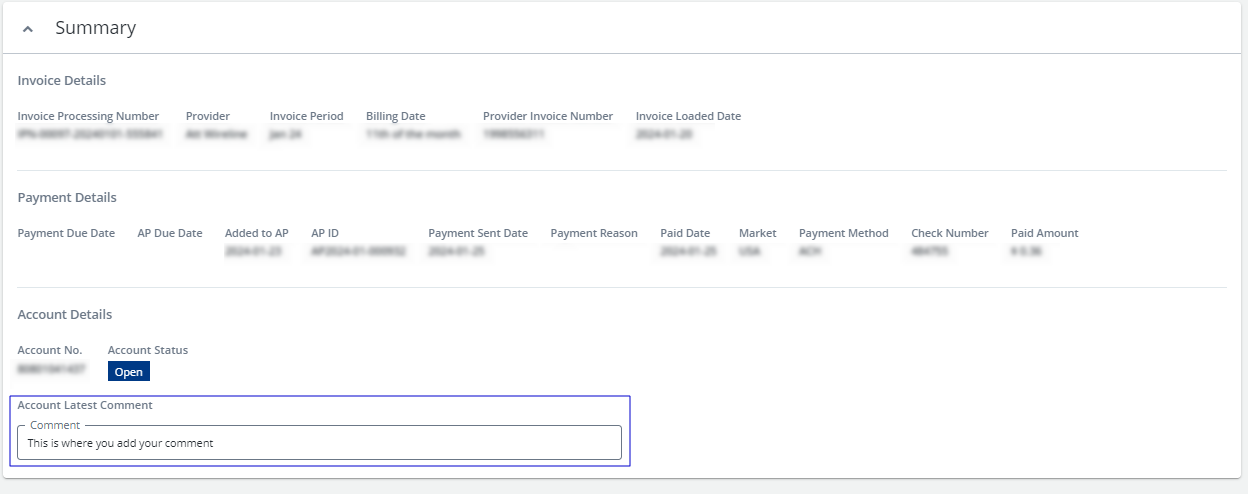Click the AP Due Date label
1248x494 pixels.
coord(170,233)
